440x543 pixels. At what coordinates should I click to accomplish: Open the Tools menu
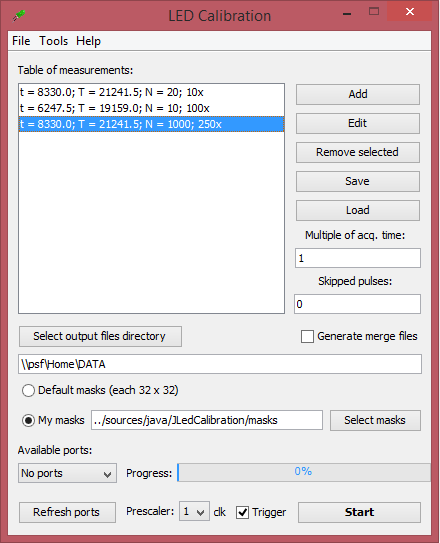point(53,41)
